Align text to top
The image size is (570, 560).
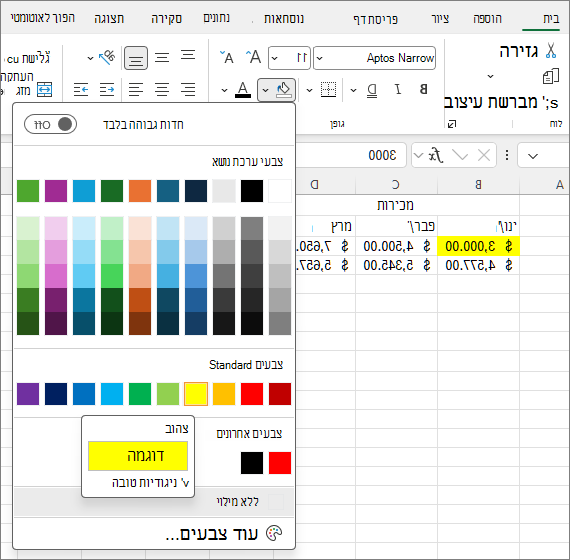188,55
